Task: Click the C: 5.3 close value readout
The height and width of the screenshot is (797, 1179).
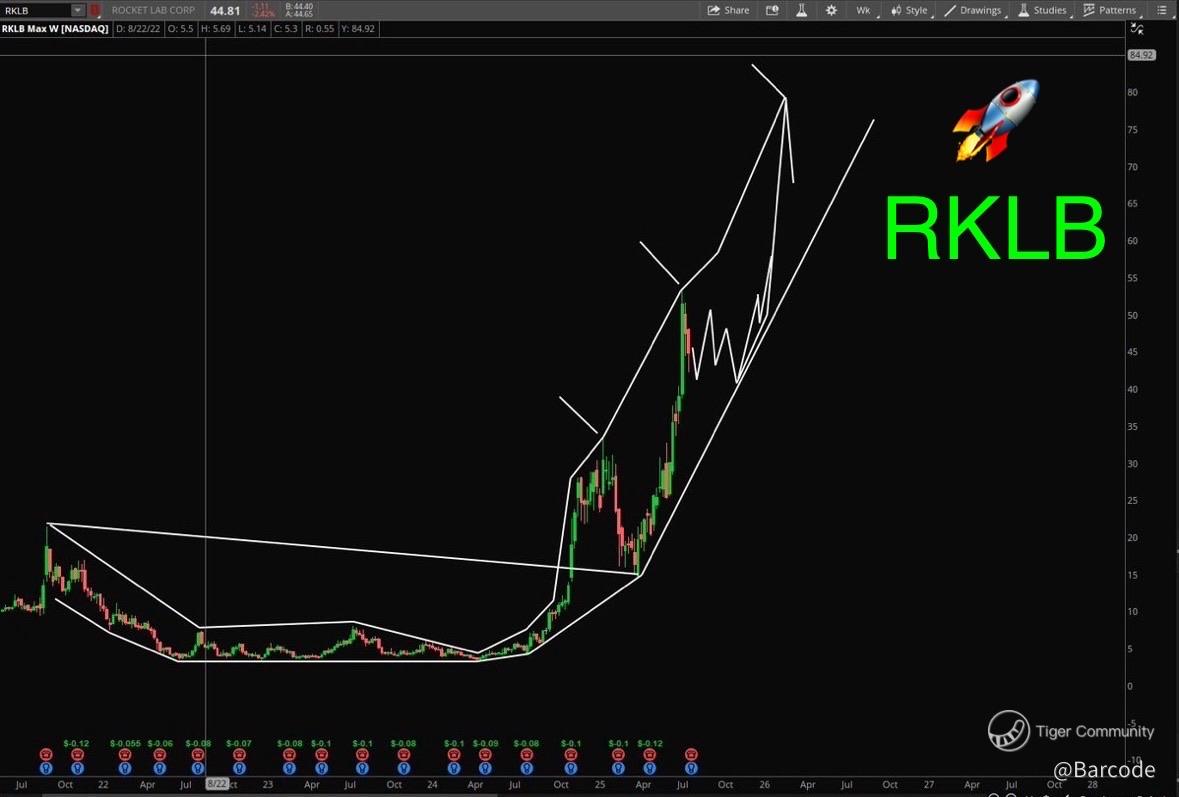Action: tap(285, 29)
